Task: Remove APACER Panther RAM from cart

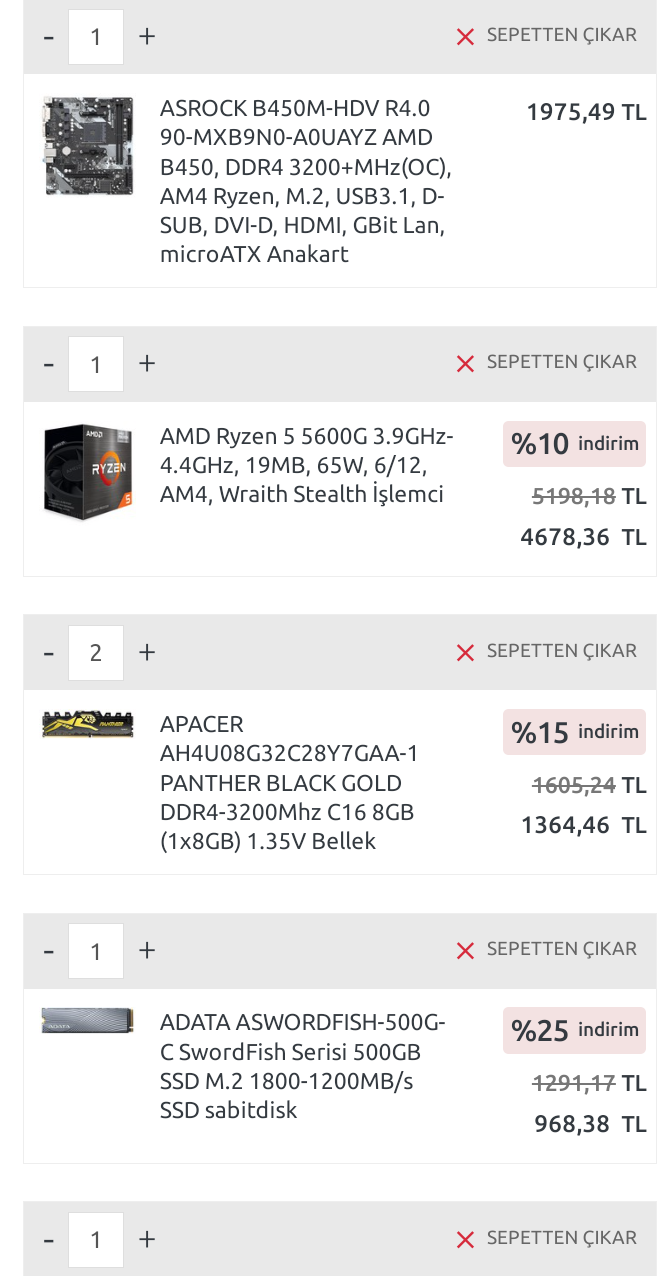Action: [x=546, y=652]
